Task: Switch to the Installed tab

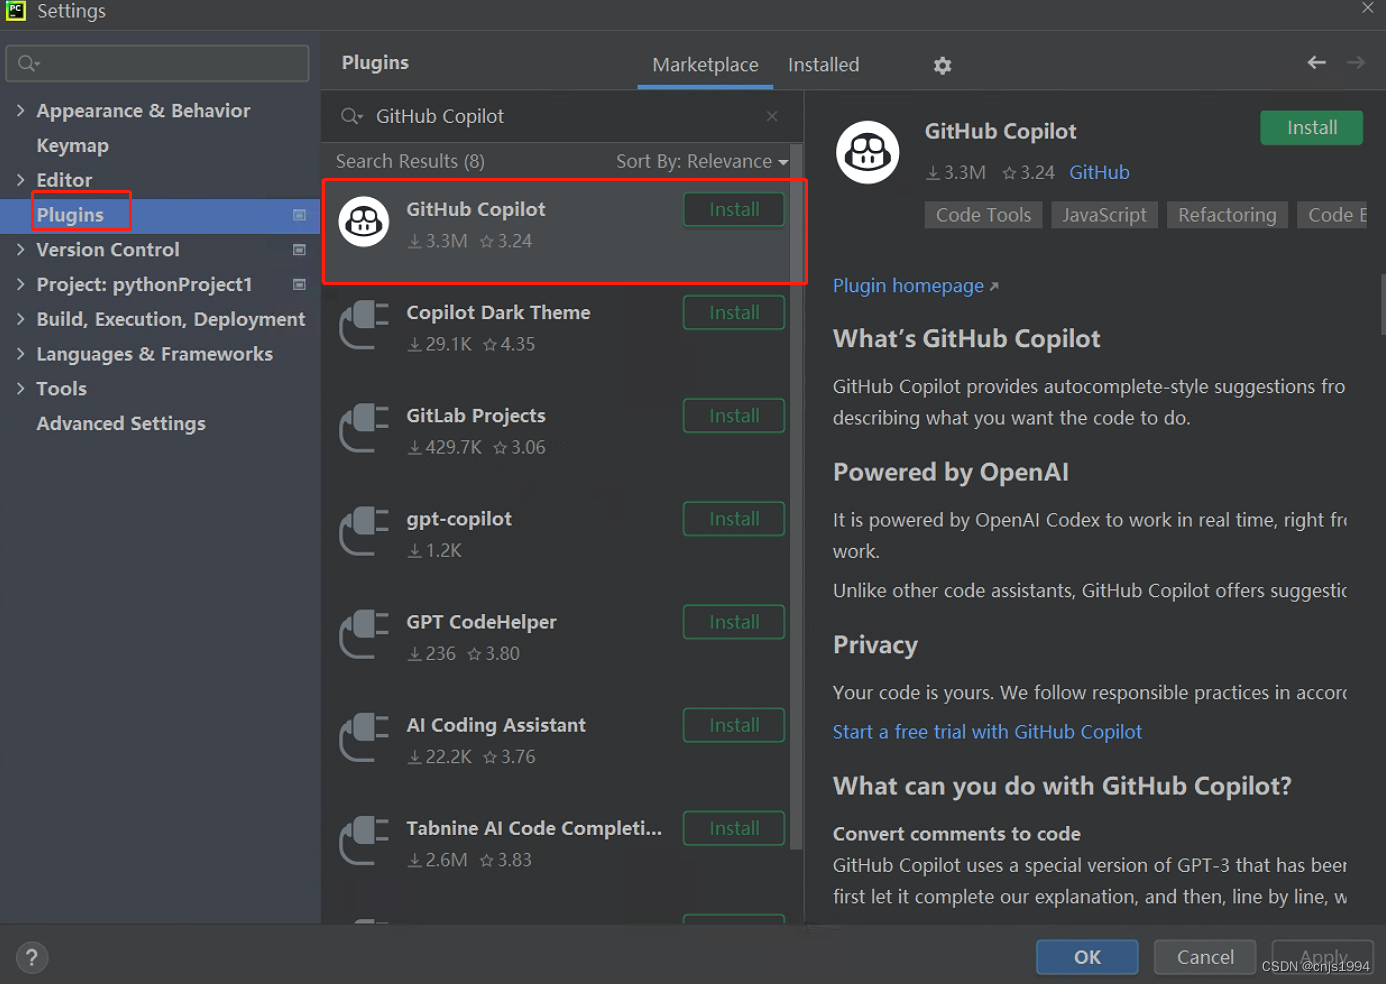Action: pyautogui.click(x=823, y=65)
